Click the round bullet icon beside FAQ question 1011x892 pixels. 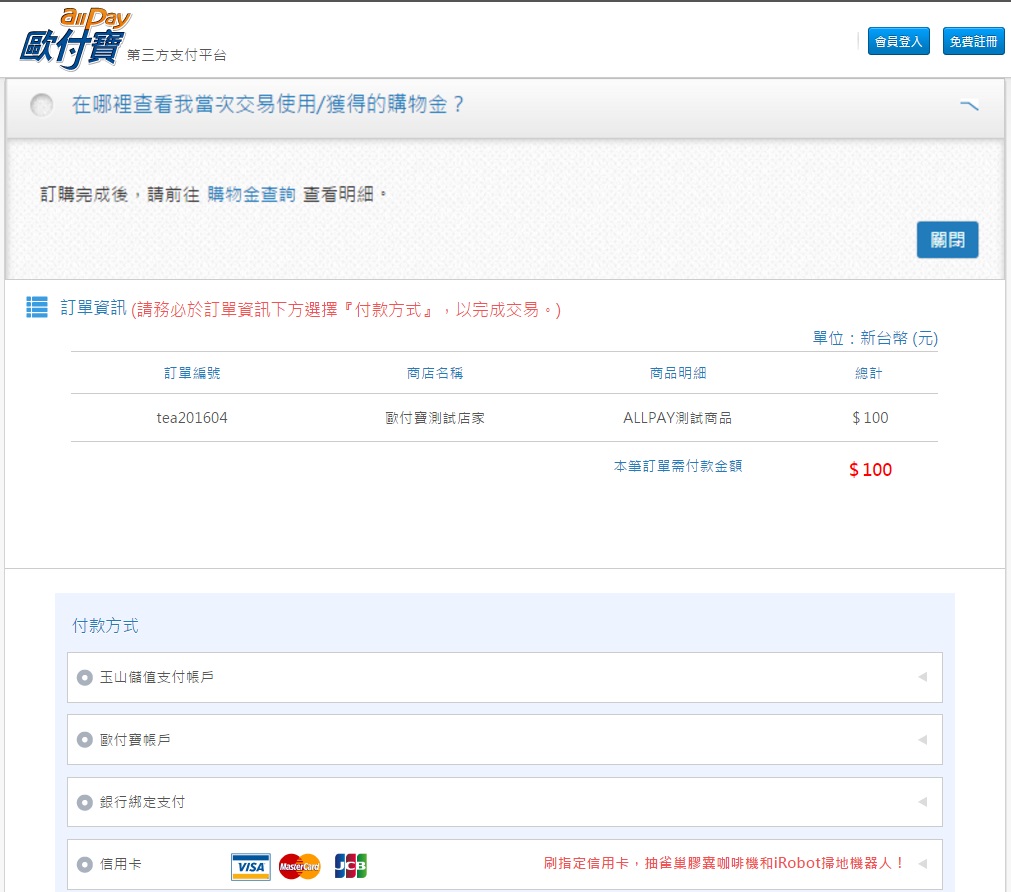41,105
